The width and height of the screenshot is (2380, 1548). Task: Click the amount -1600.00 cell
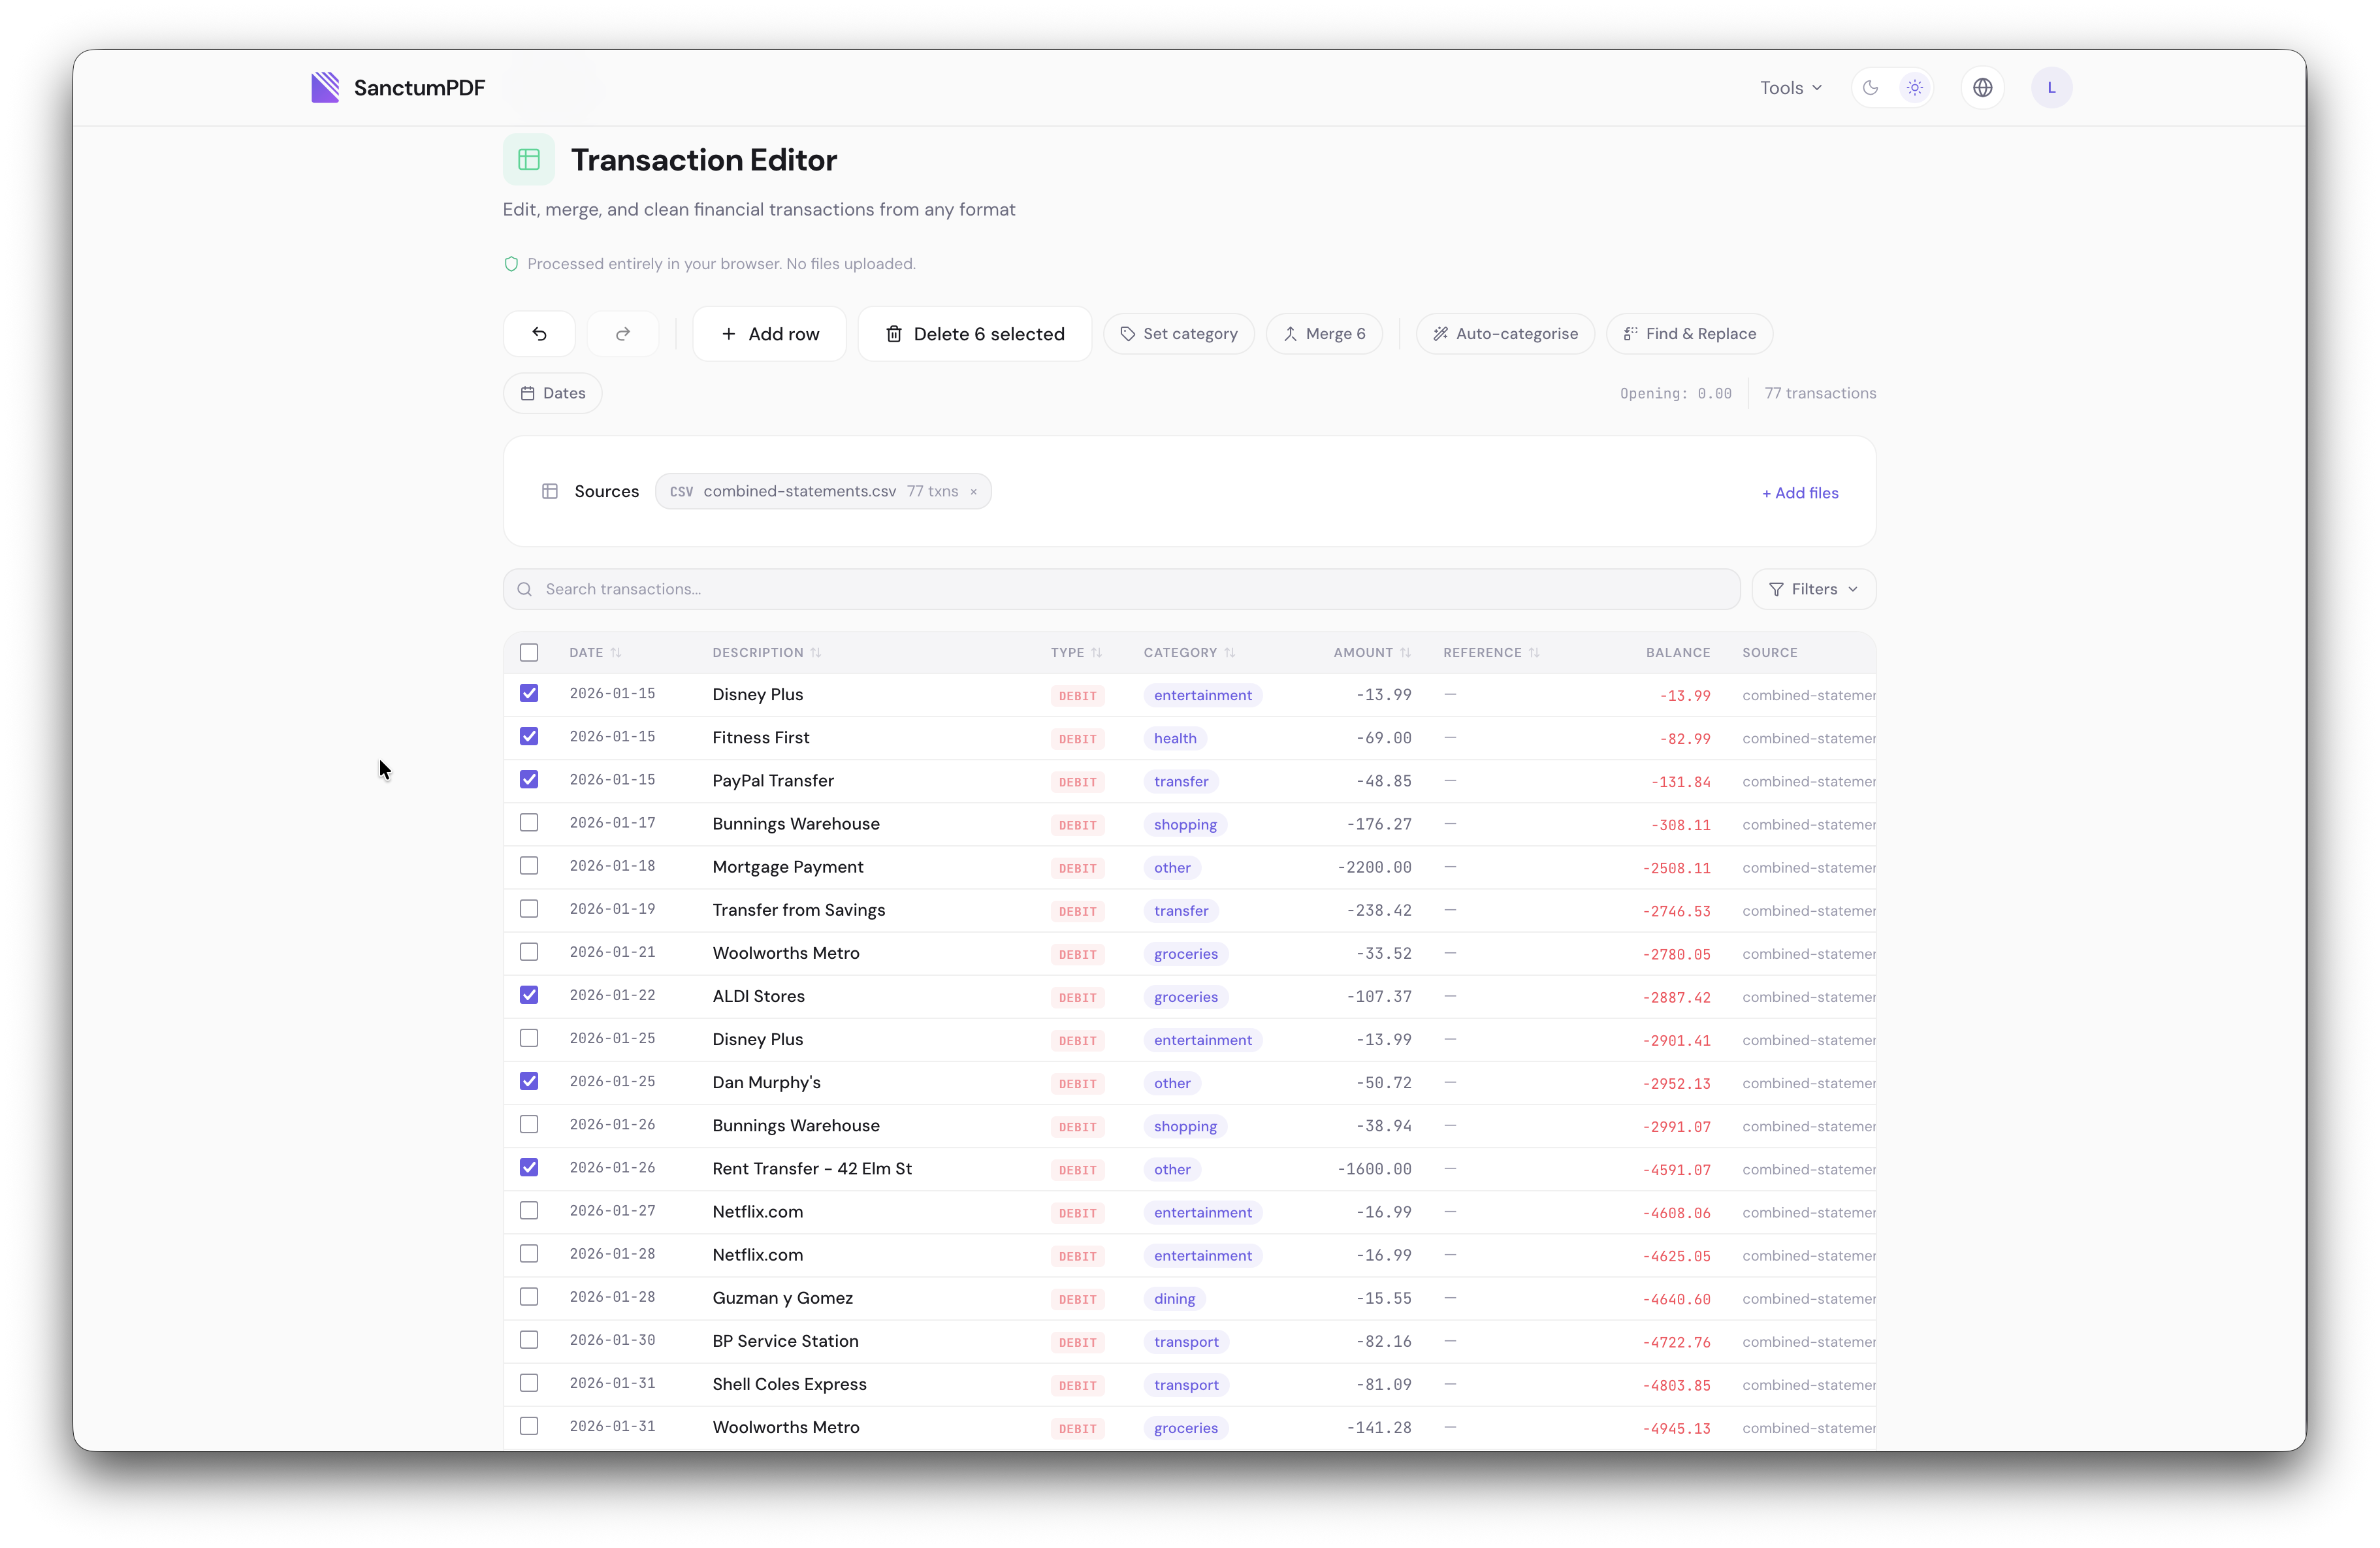click(x=1374, y=1169)
